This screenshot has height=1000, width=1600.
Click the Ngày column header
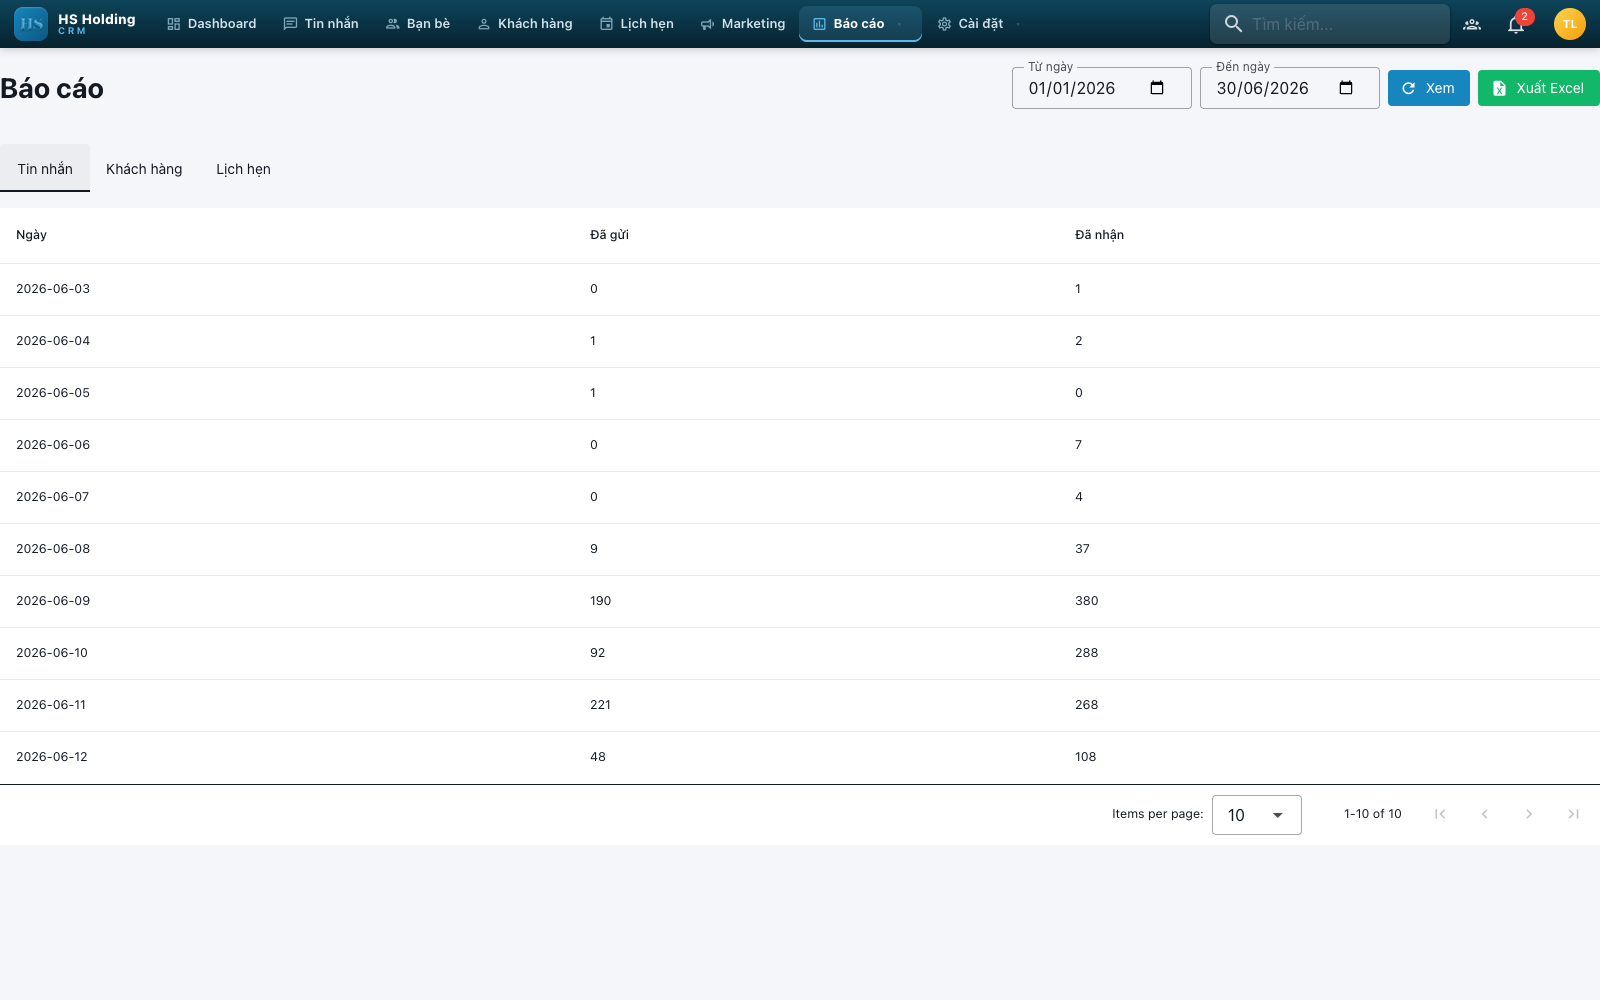[31, 235]
